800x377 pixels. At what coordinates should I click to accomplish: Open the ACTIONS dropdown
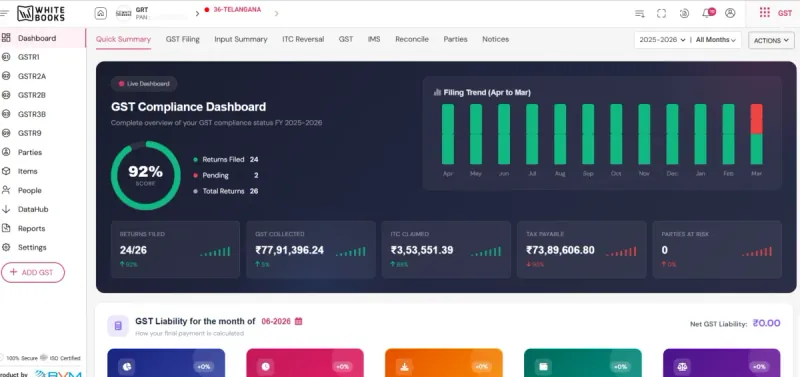pyautogui.click(x=771, y=40)
